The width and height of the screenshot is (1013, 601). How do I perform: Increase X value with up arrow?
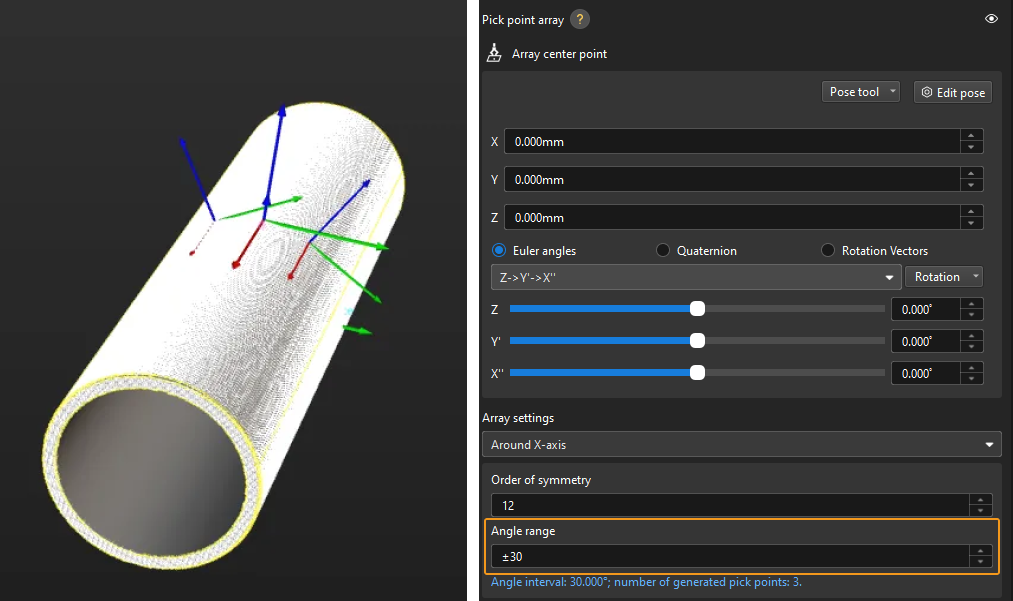point(970,136)
